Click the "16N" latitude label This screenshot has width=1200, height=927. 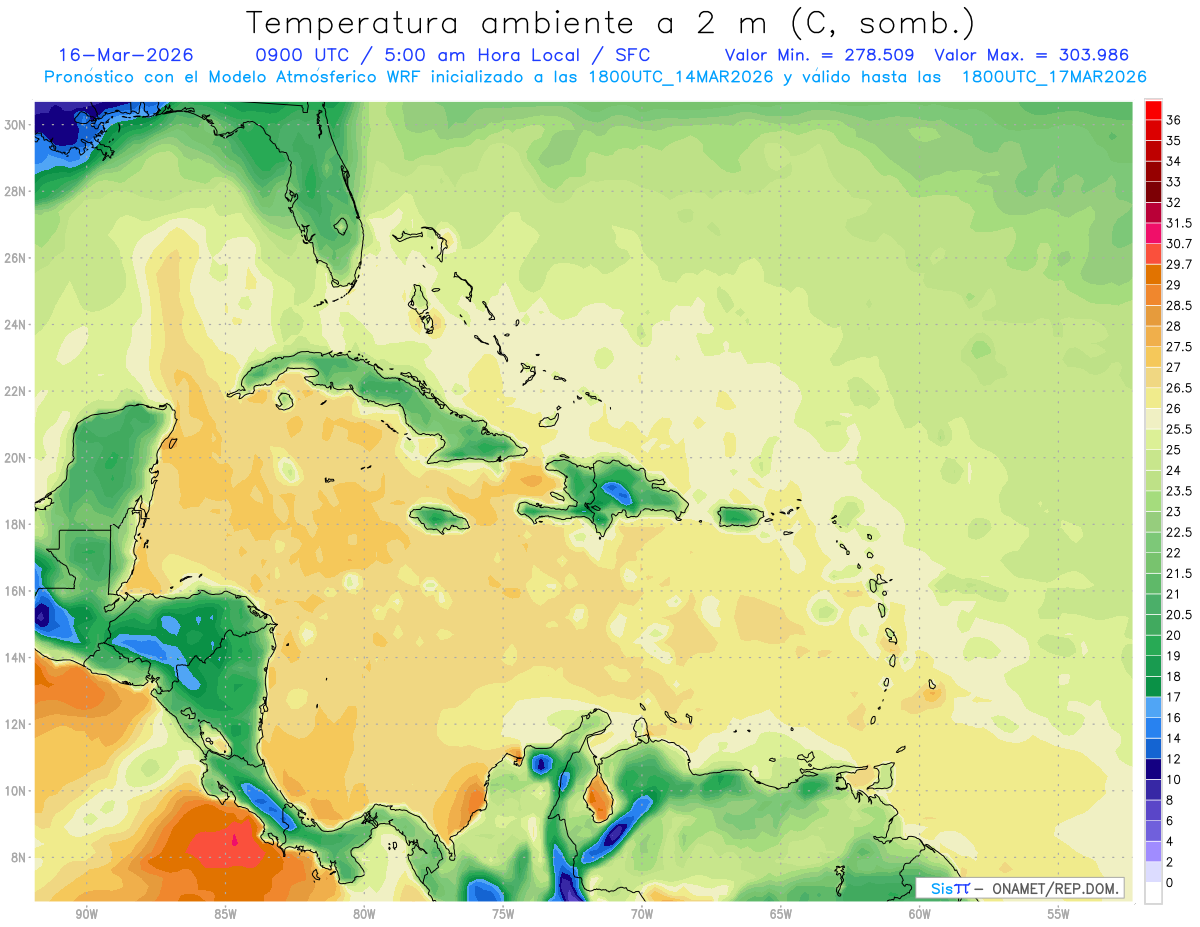pos(15,591)
